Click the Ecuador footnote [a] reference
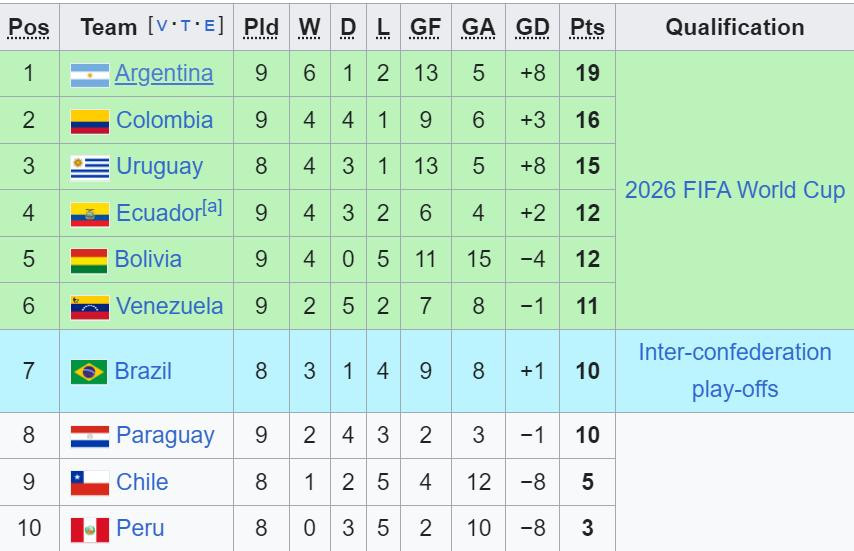 point(212,208)
